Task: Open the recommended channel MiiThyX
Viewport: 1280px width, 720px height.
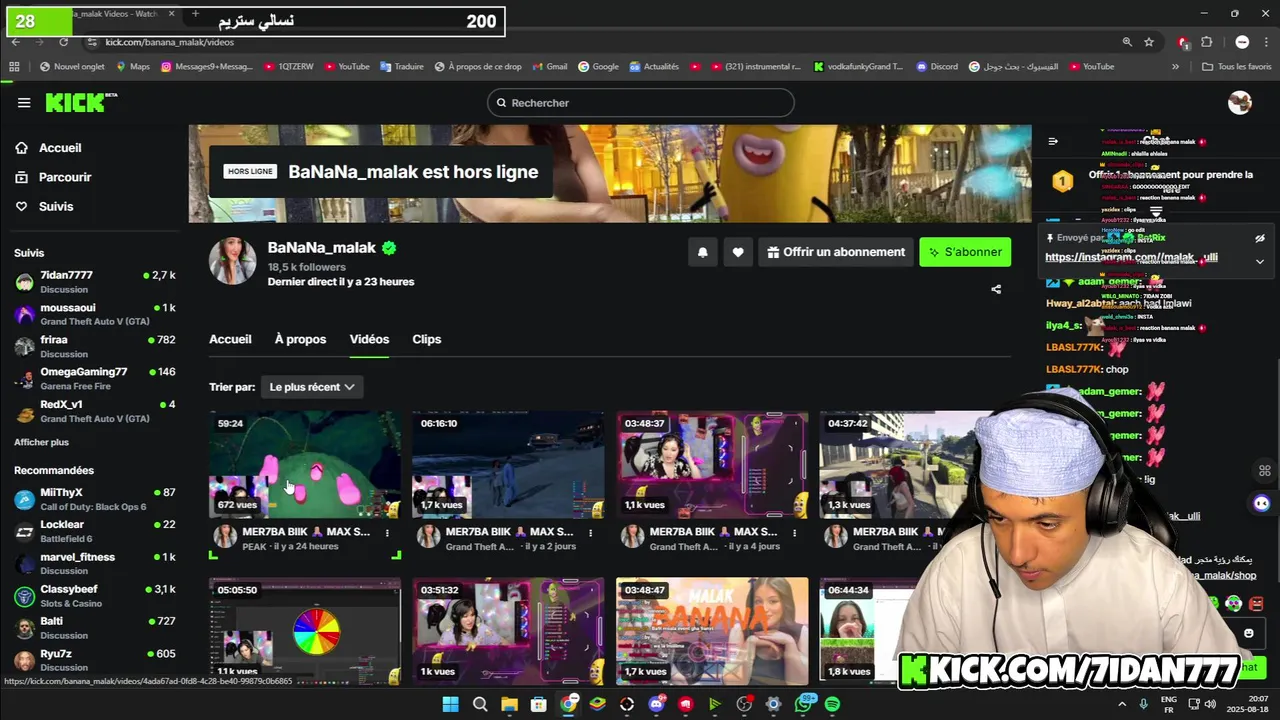Action: click(95, 500)
